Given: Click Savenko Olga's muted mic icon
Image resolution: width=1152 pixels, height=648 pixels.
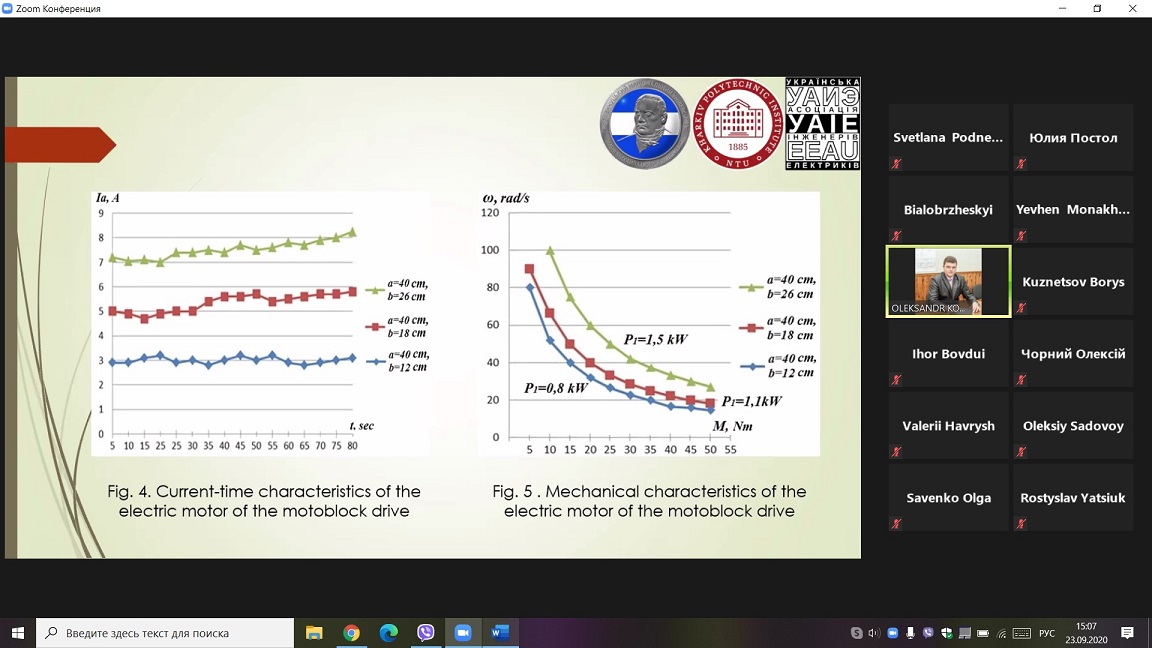Looking at the screenshot, I should 896,524.
